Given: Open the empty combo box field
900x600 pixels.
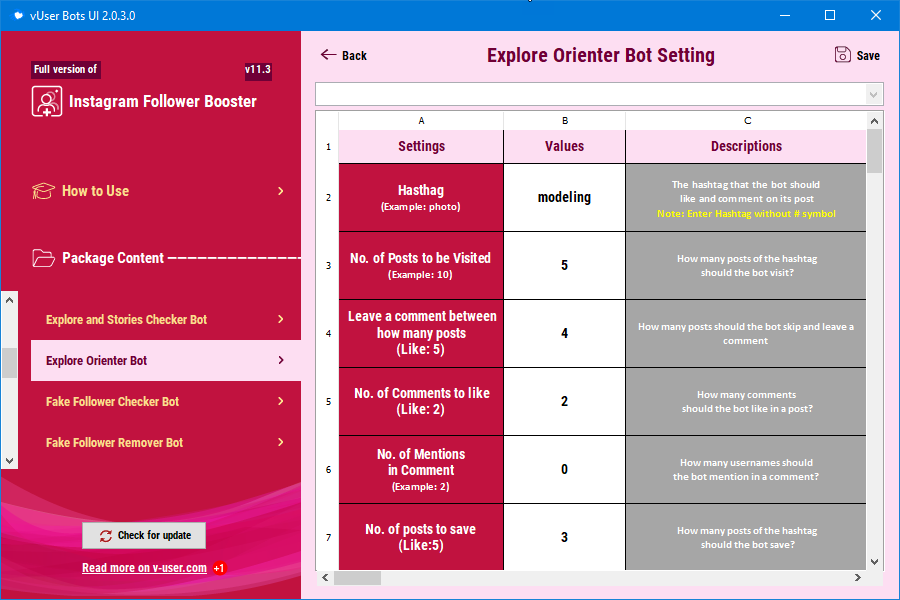Looking at the screenshot, I should 599,94.
